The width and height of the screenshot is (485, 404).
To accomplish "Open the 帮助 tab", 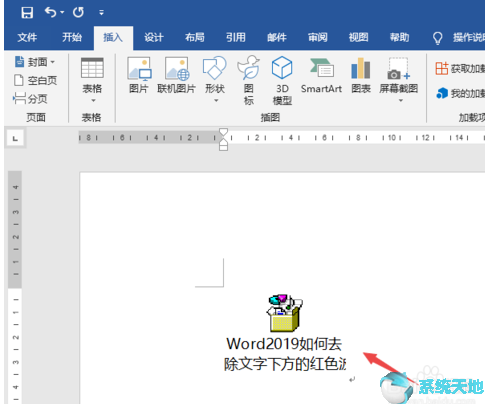I will pos(399,37).
